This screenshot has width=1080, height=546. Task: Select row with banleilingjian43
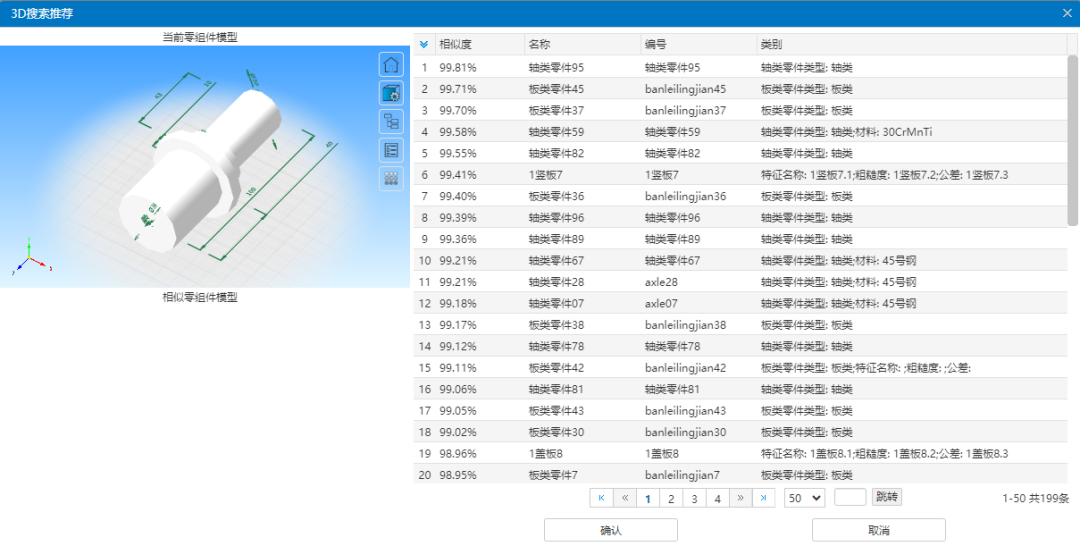pos(740,410)
